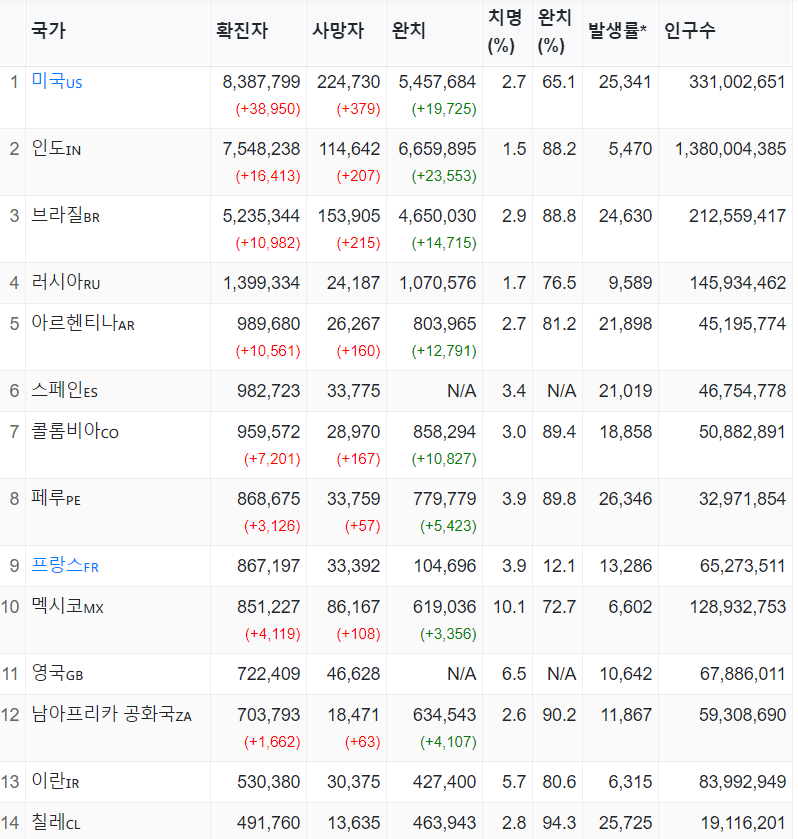Click Colombia recovered value 858,294
This screenshot has height=839, width=798.
click(444, 432)
